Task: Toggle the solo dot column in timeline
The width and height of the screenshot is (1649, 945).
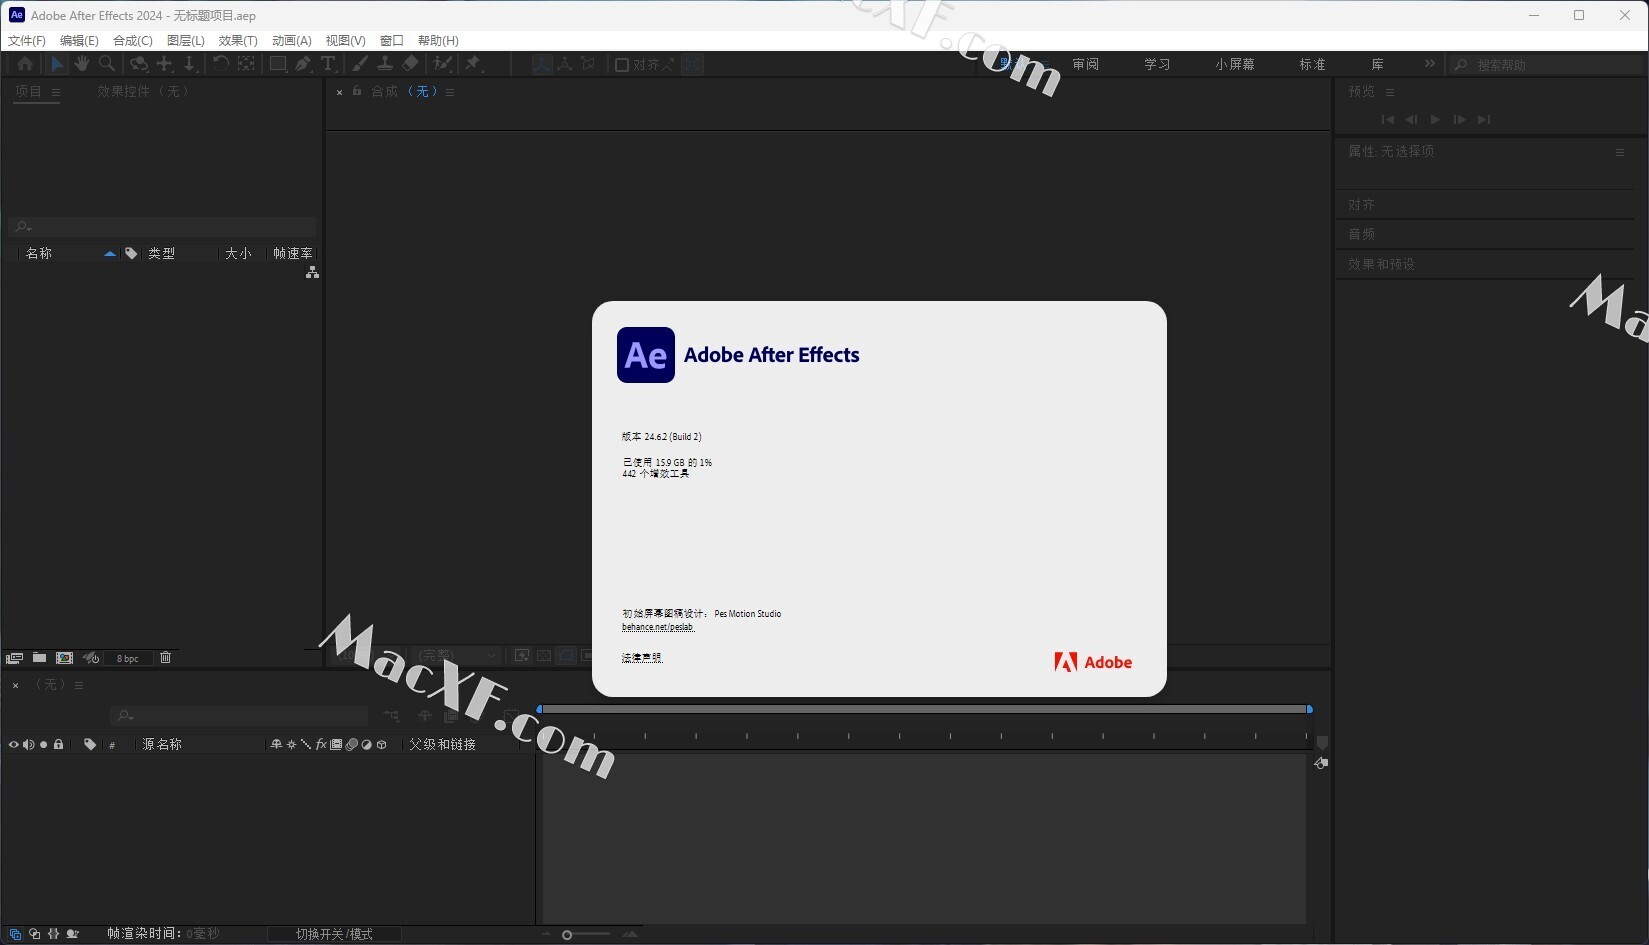Action: 43,745
